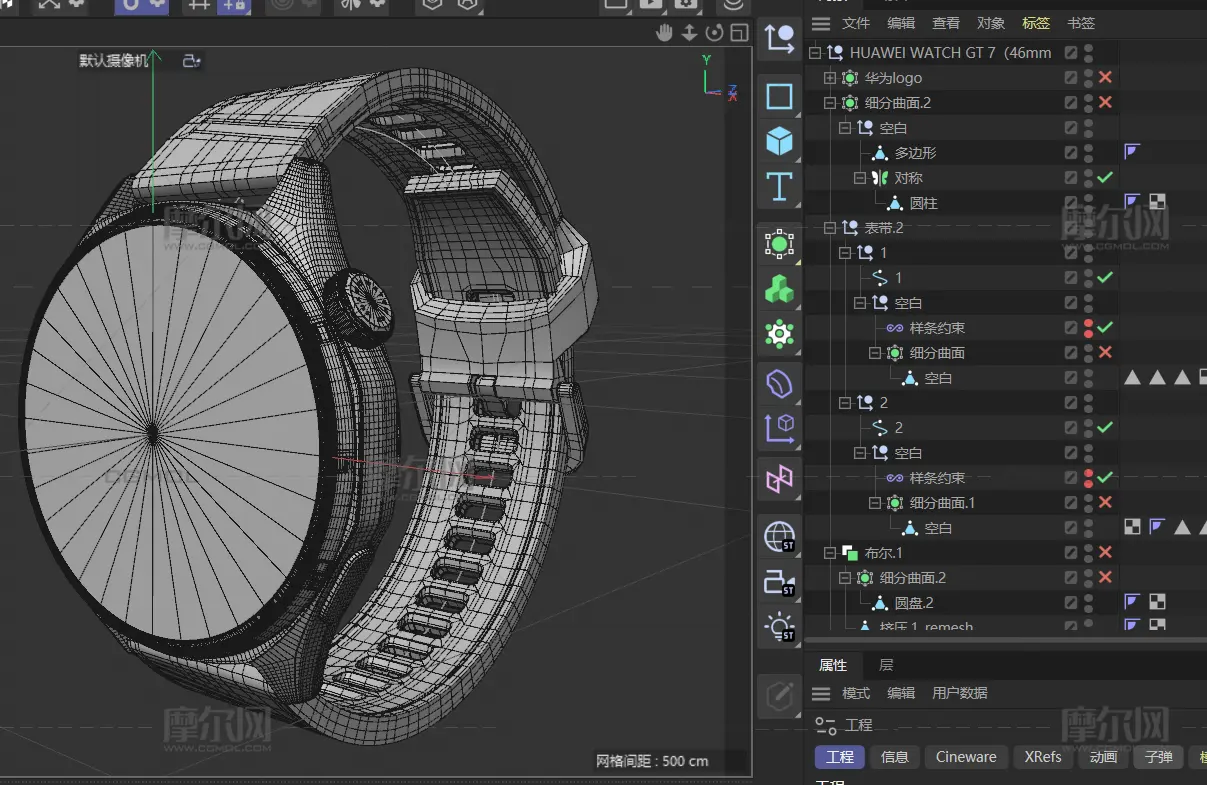The width and height of the screenshot is (1207, 785).
Task: Open the green cubes Volume tool icon
Action: [x=779, y=289]
